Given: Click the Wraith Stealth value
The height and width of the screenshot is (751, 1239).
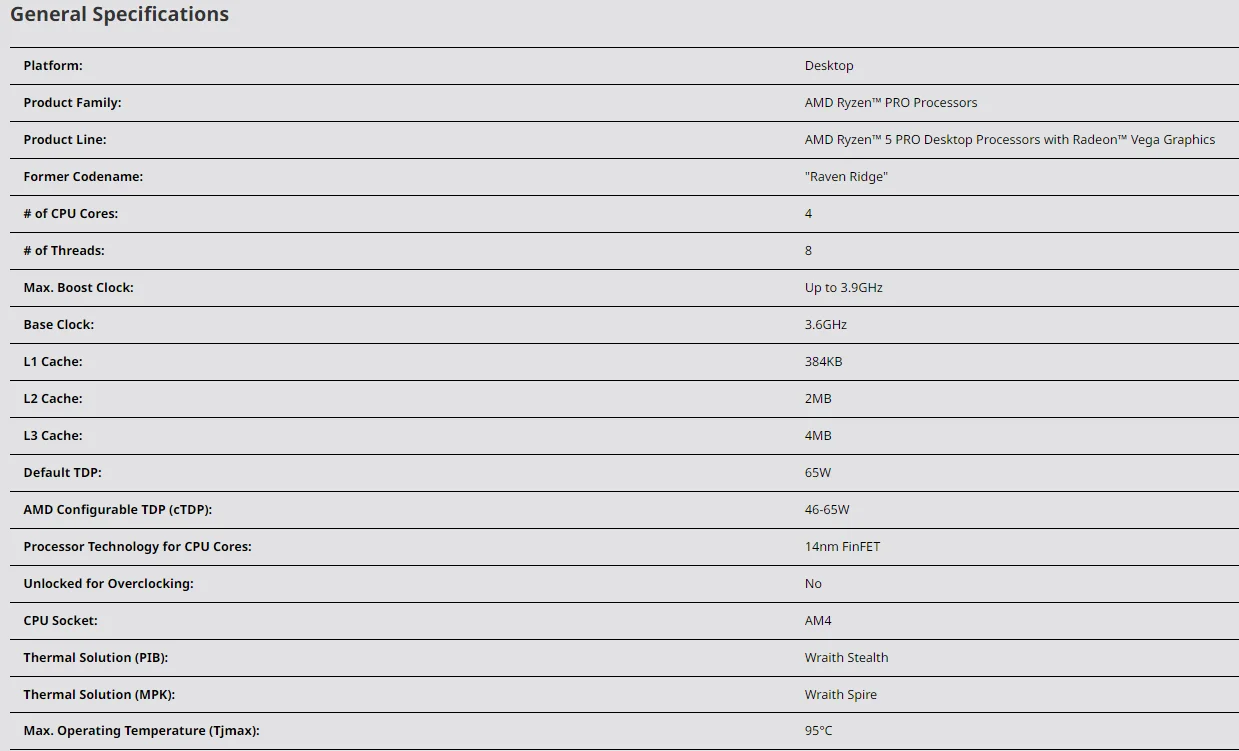Looking at the screenshot, I should click(x=846, y=658).
